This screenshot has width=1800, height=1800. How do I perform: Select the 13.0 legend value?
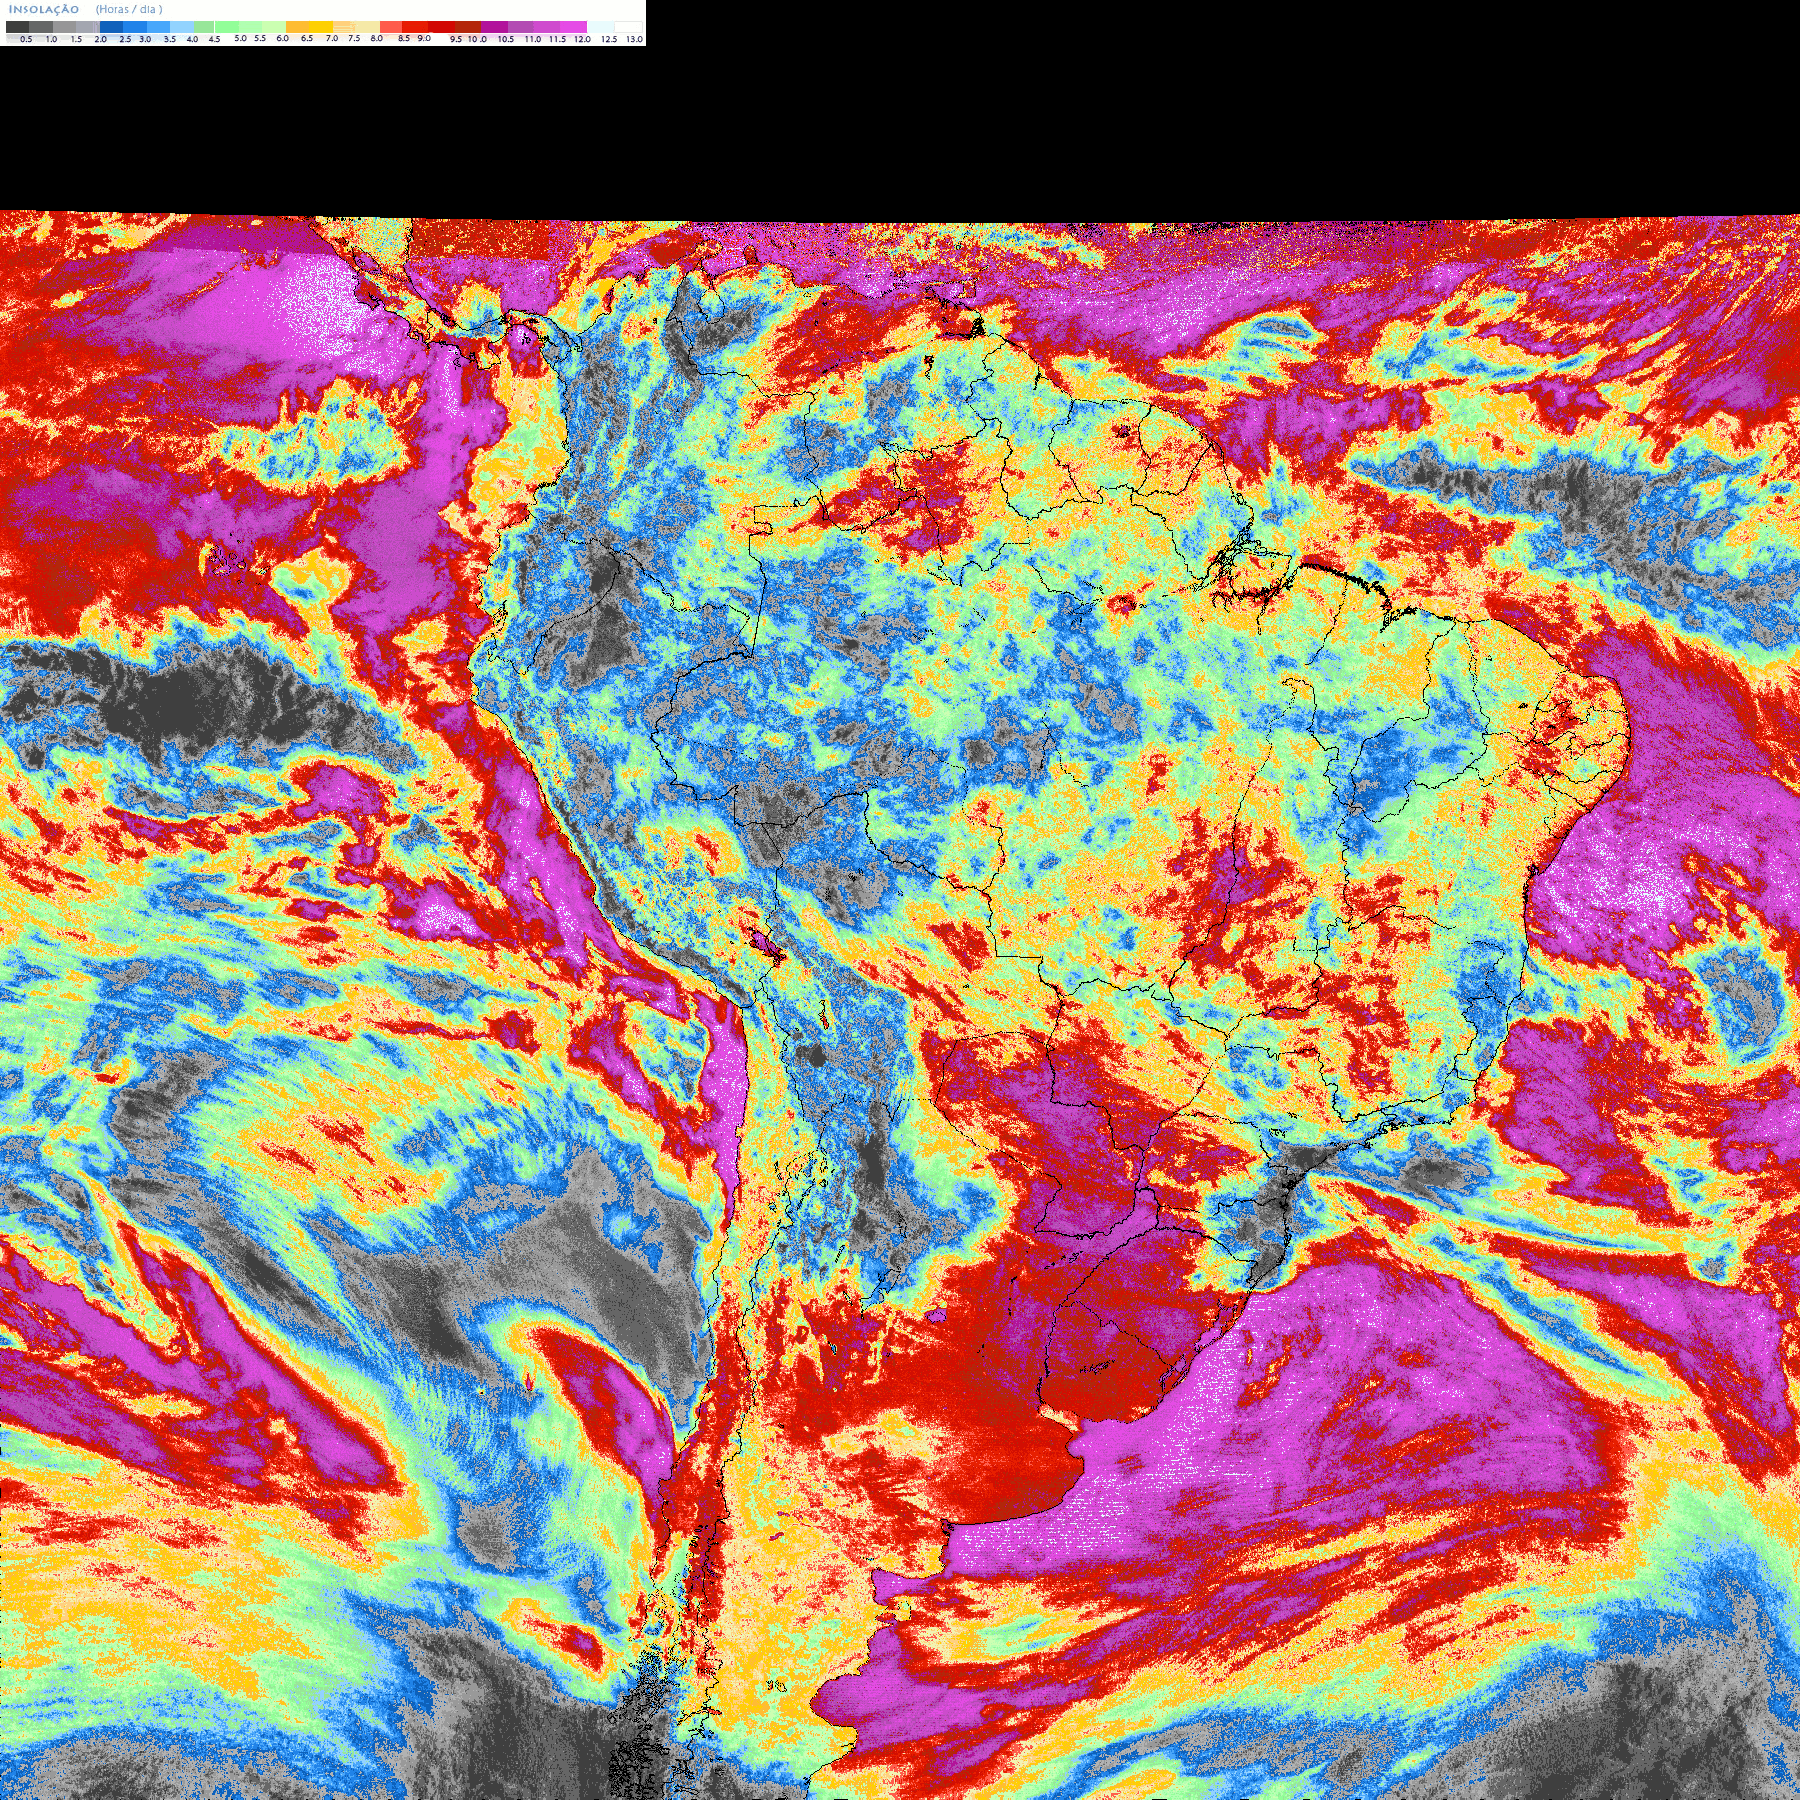click(x=634, y=39)
